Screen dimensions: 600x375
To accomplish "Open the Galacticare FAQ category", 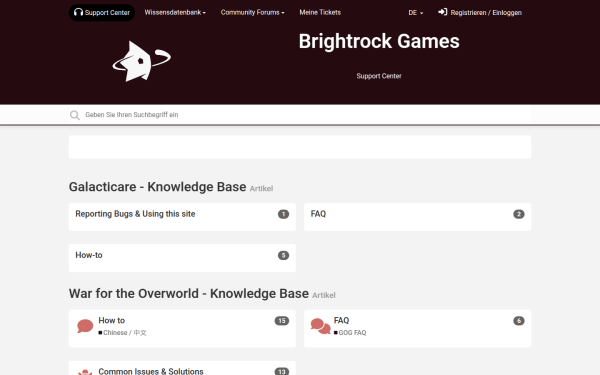I will 318,214.
